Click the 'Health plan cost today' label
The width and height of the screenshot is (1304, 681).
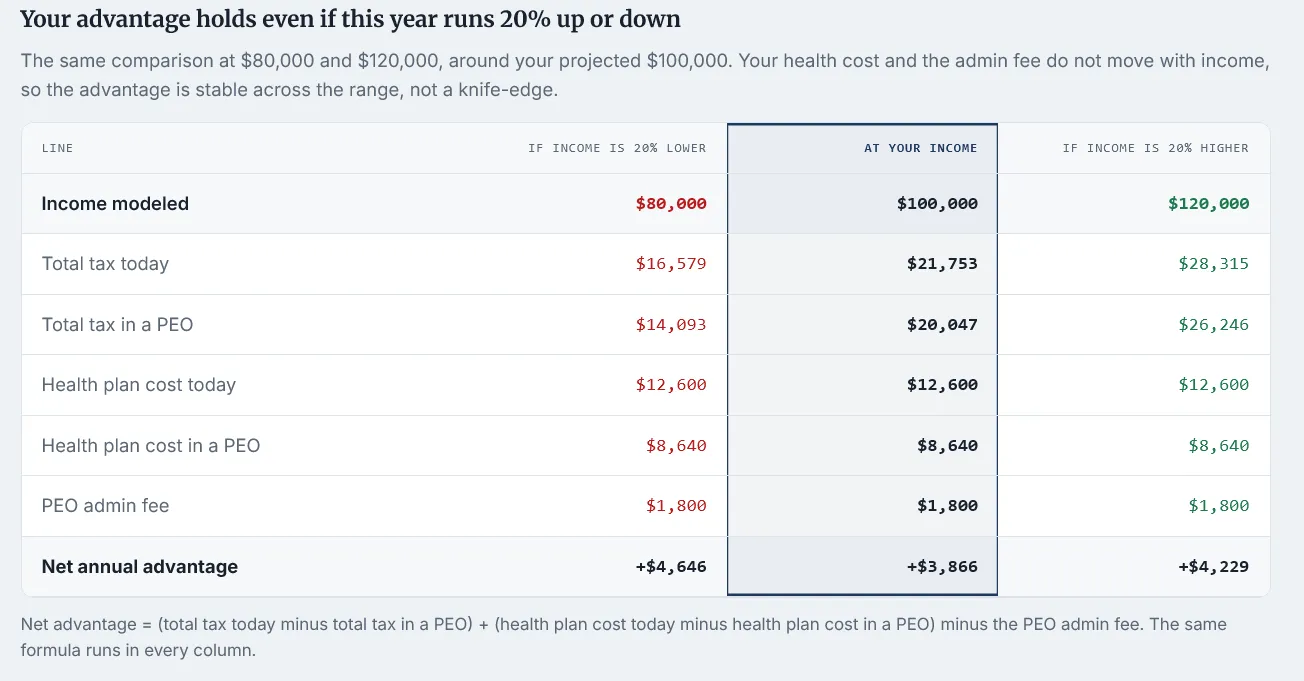139,385
